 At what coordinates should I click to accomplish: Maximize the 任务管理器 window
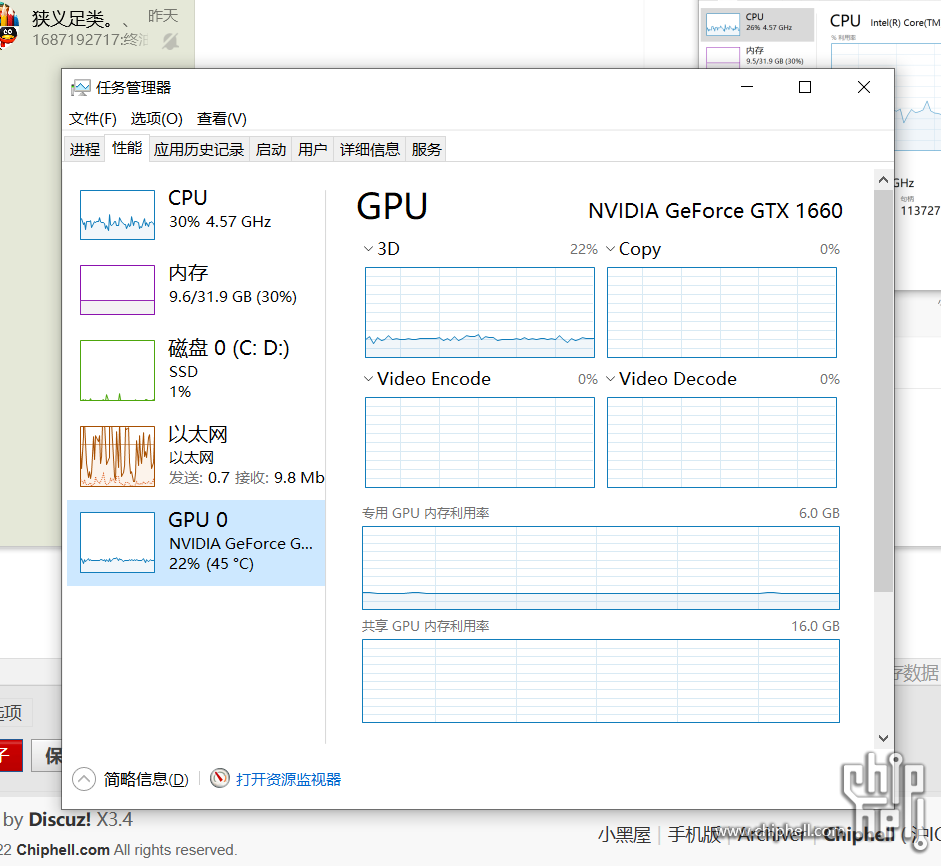805,87
